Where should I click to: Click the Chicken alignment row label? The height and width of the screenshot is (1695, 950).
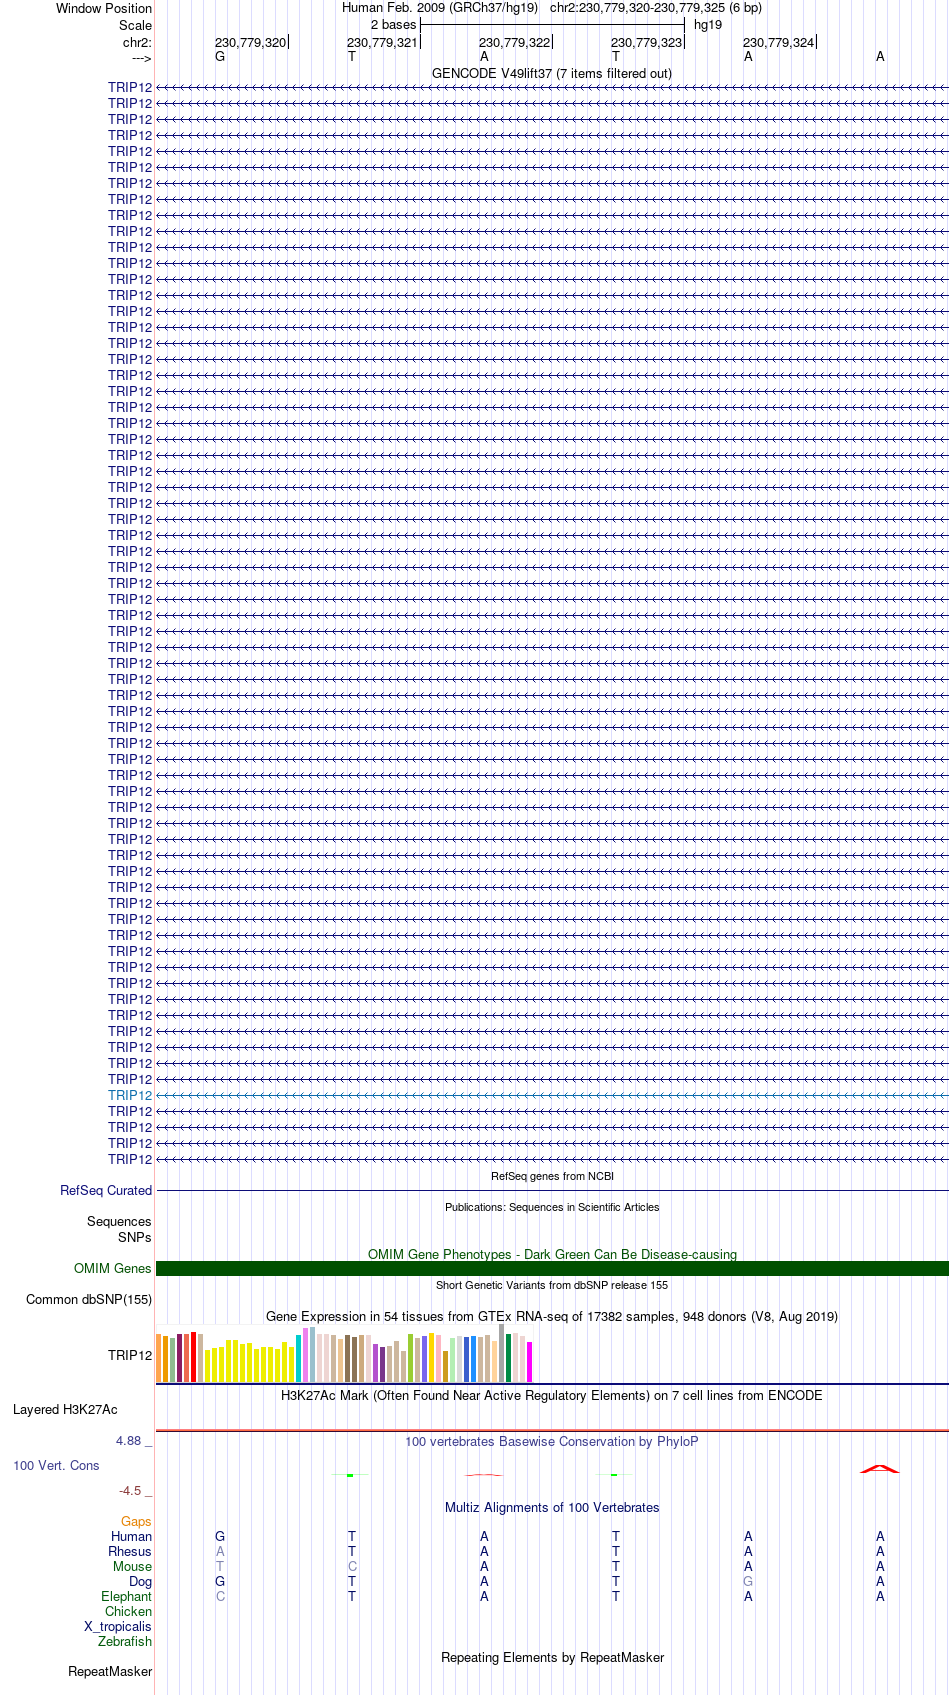(129, 1611)
